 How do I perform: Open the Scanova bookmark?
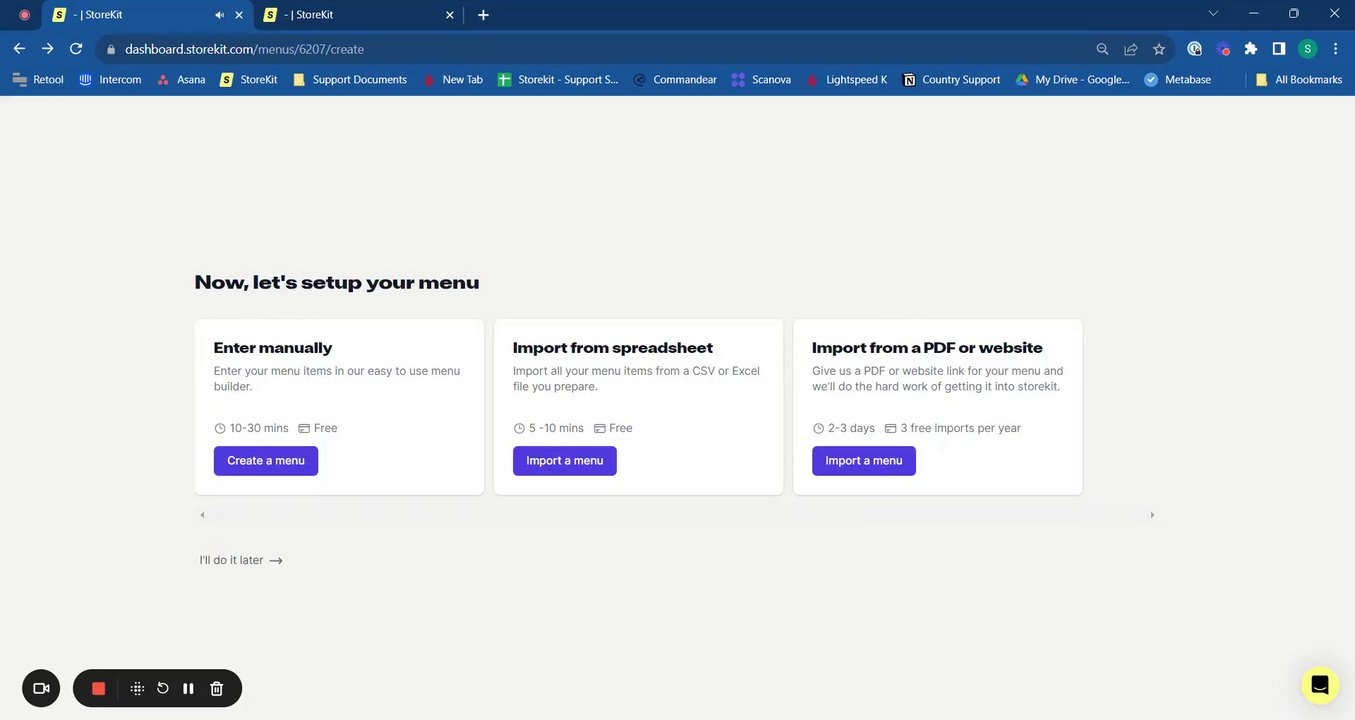click(x=760, y=79)
